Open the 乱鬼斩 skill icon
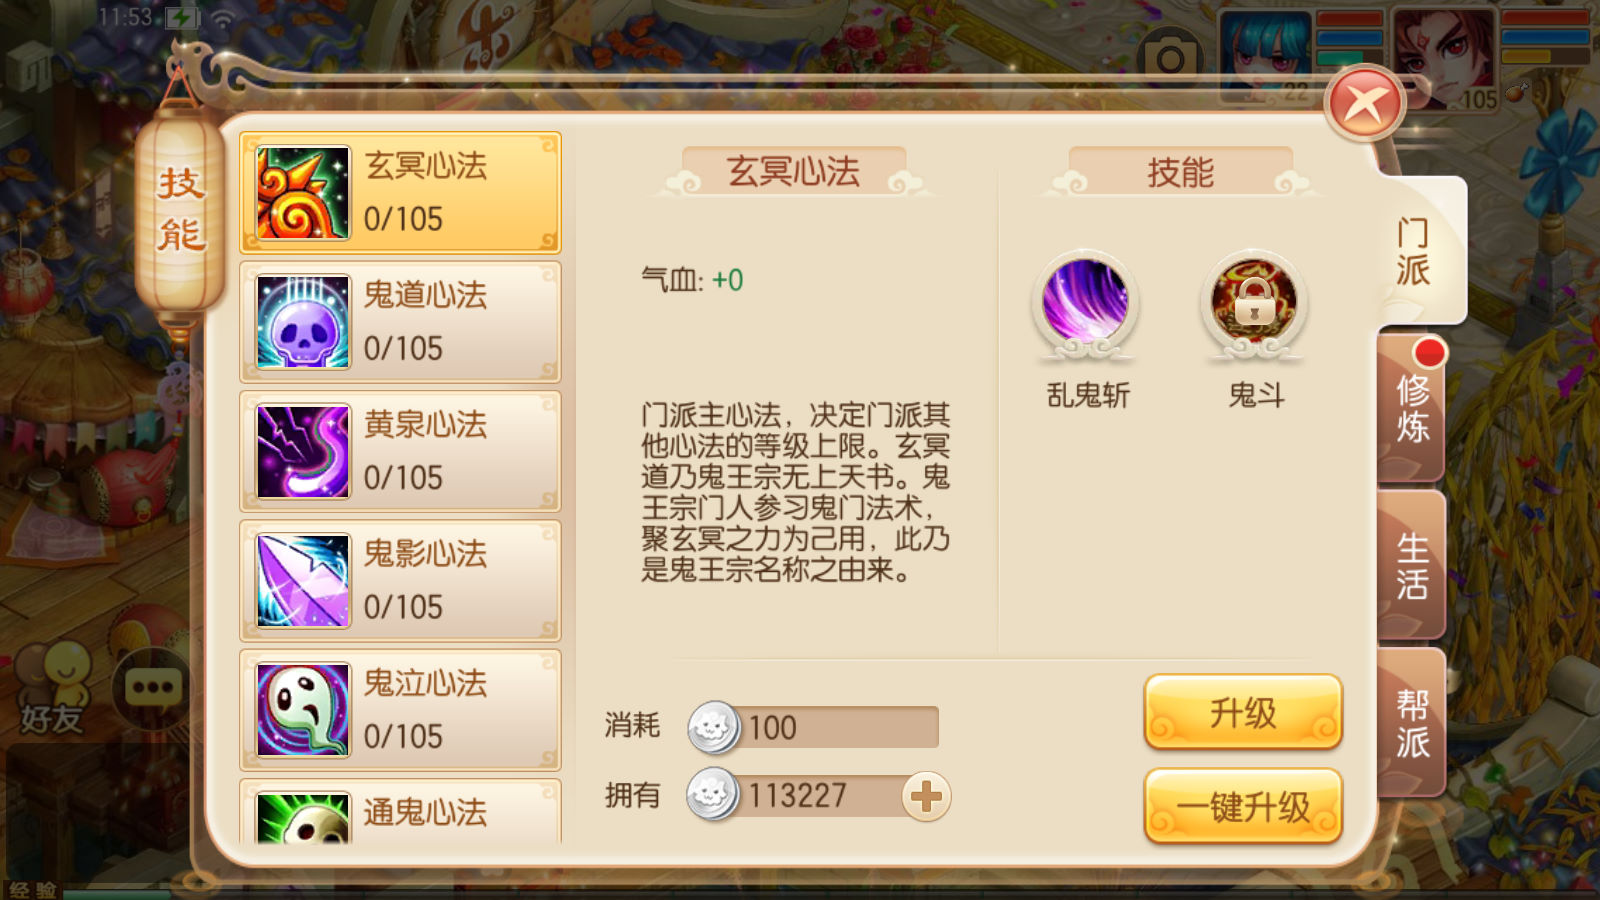 click(1085, 301)
